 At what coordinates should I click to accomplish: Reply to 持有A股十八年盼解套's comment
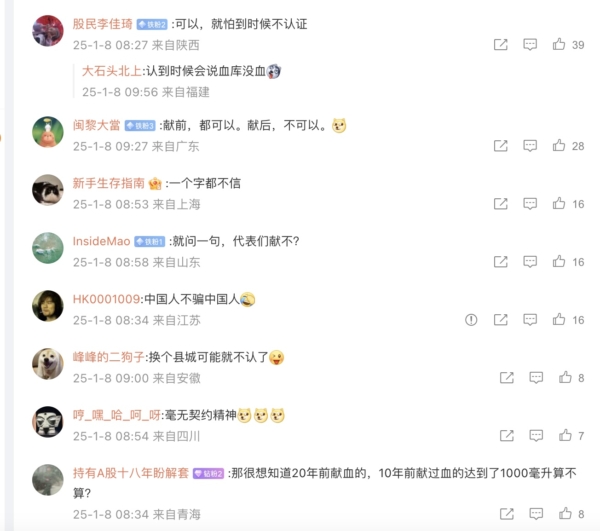536,513
